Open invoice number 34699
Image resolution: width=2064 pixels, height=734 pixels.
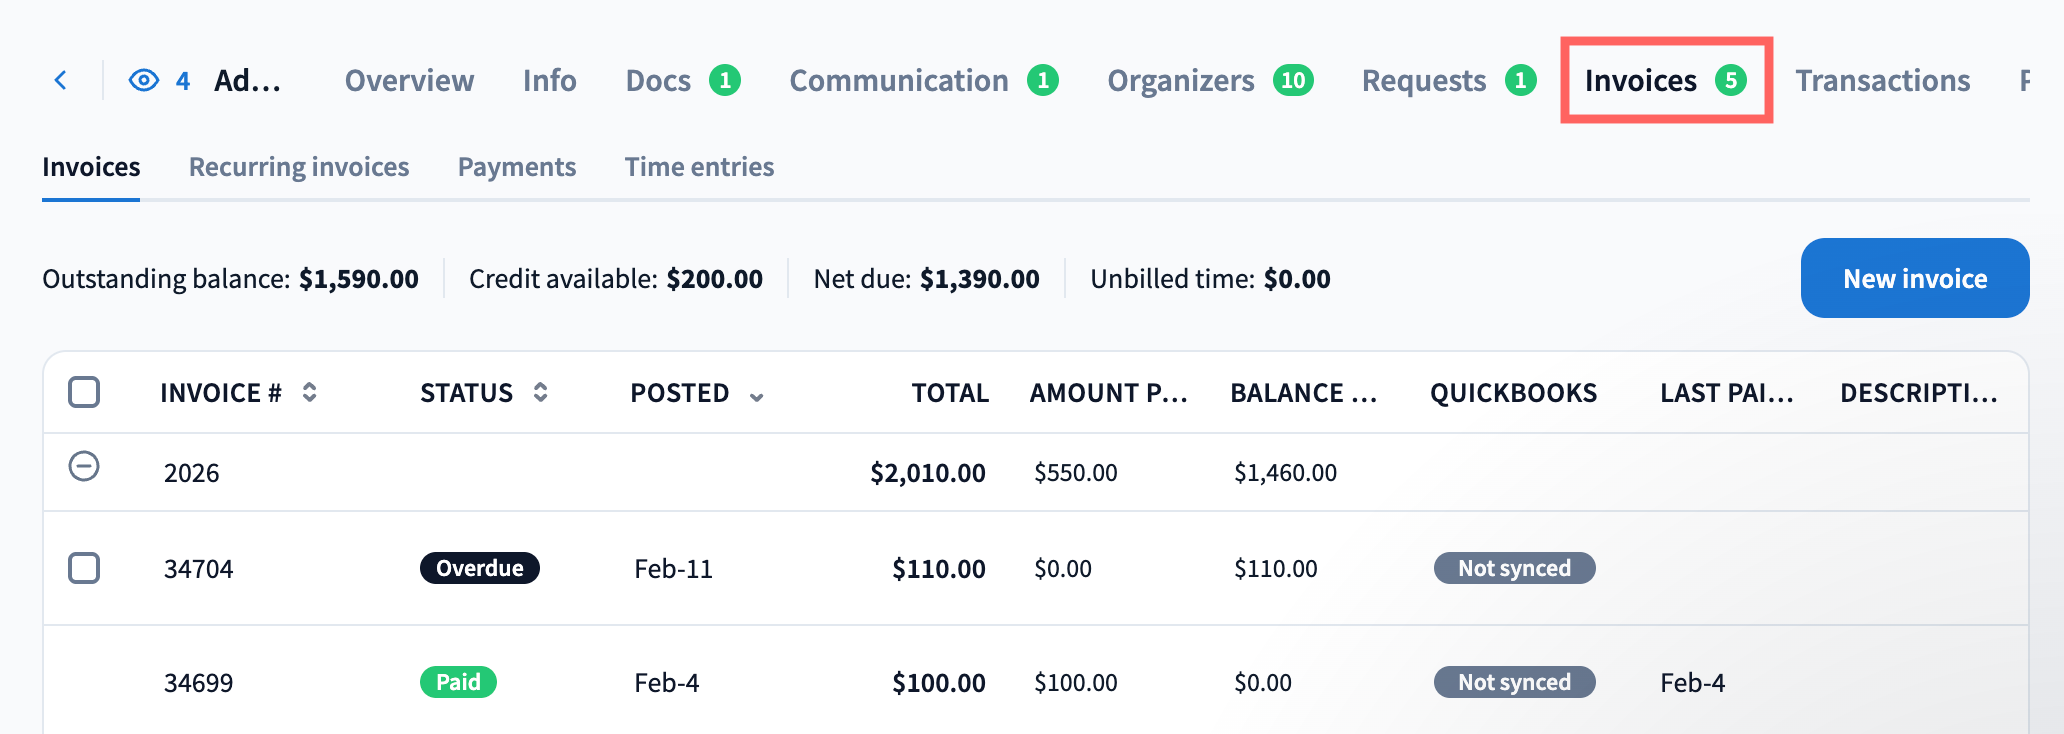[x=198, y=683]
